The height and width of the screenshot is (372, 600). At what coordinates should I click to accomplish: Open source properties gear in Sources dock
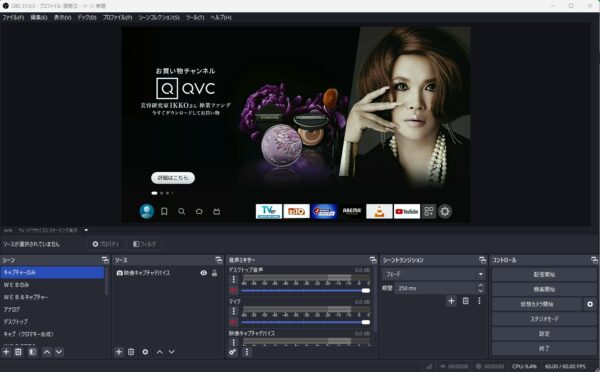pos(145,352)
